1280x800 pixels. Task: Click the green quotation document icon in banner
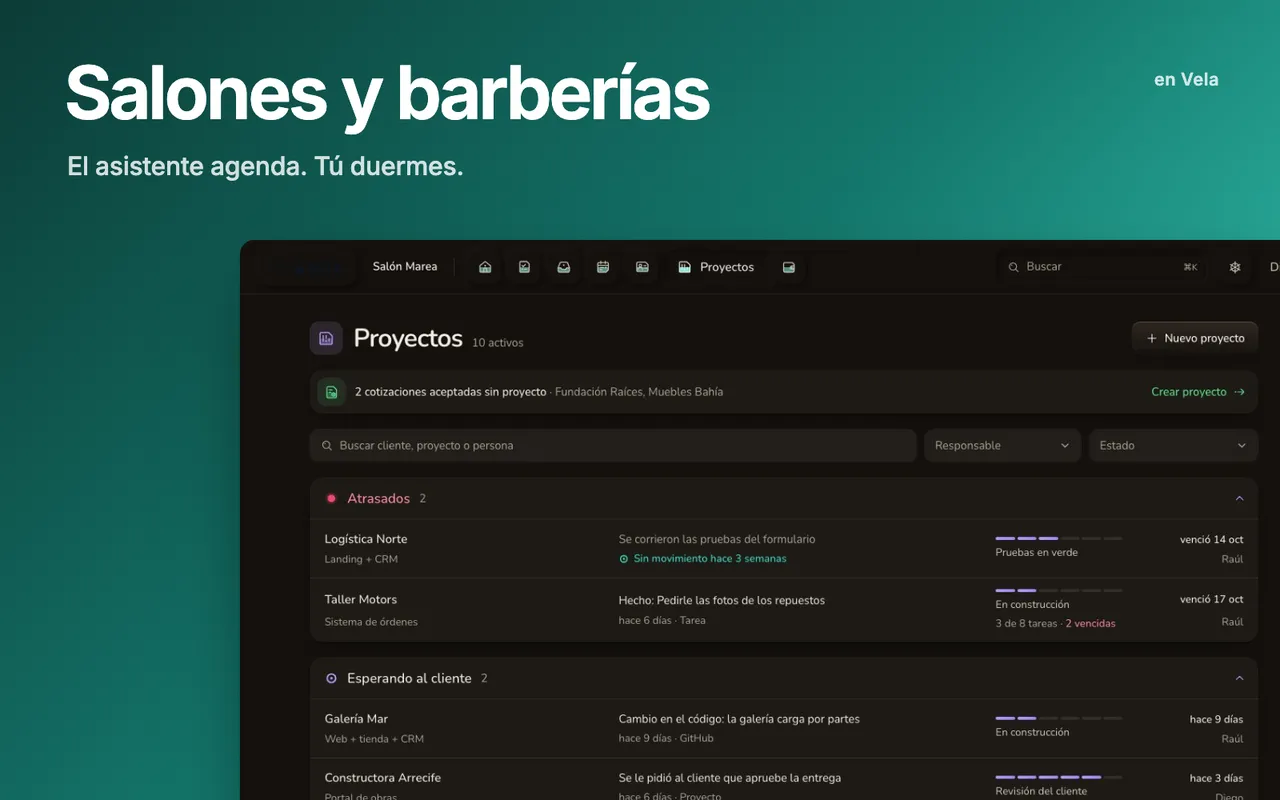coord(332,392)
